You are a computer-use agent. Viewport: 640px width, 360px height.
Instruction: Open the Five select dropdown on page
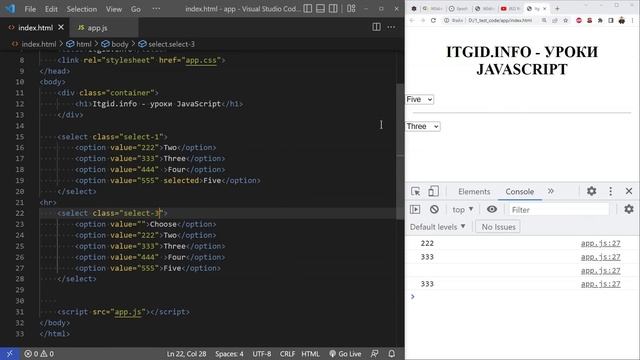point(420,99)
